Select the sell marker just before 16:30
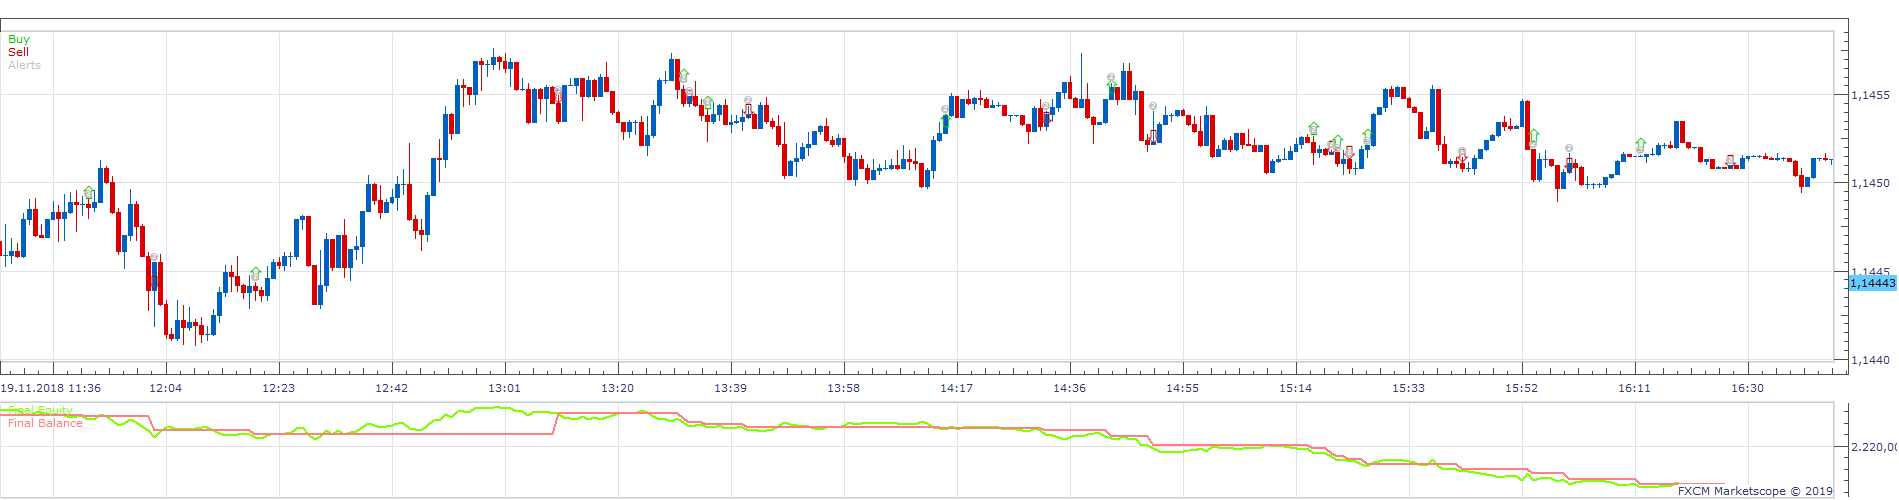The height and width of the screenshot is (500, 1899). pos(1730,160)
